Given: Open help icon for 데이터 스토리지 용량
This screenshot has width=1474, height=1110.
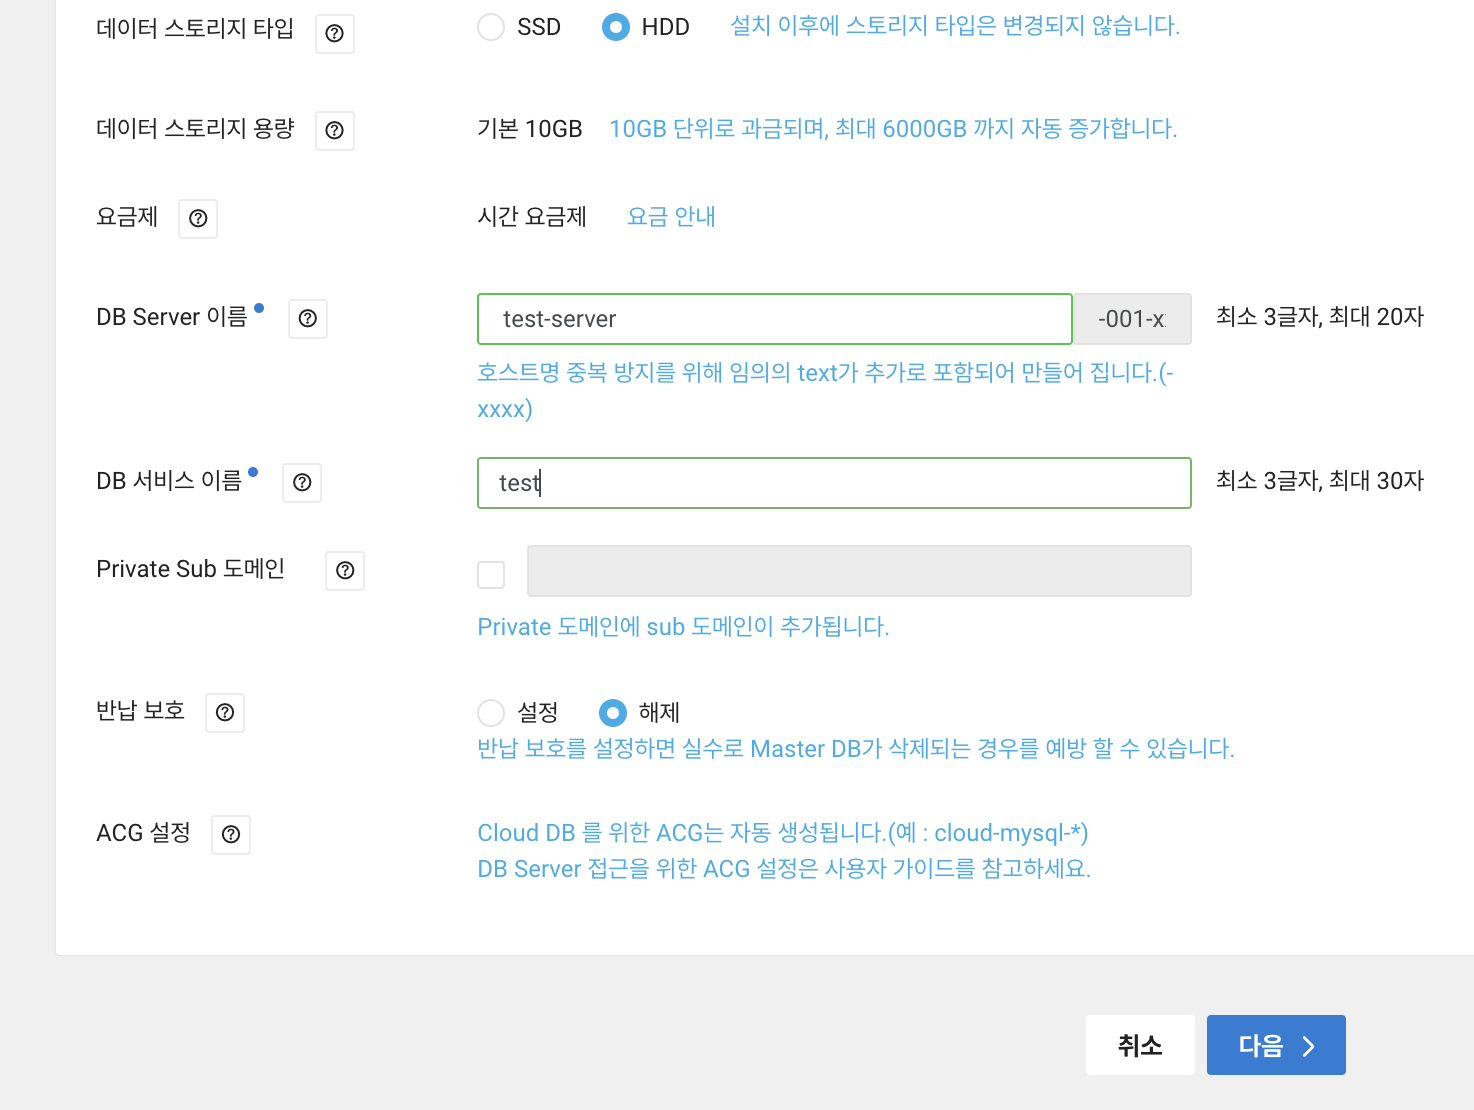Looking at the screenshot, I should tap(335, 130).
